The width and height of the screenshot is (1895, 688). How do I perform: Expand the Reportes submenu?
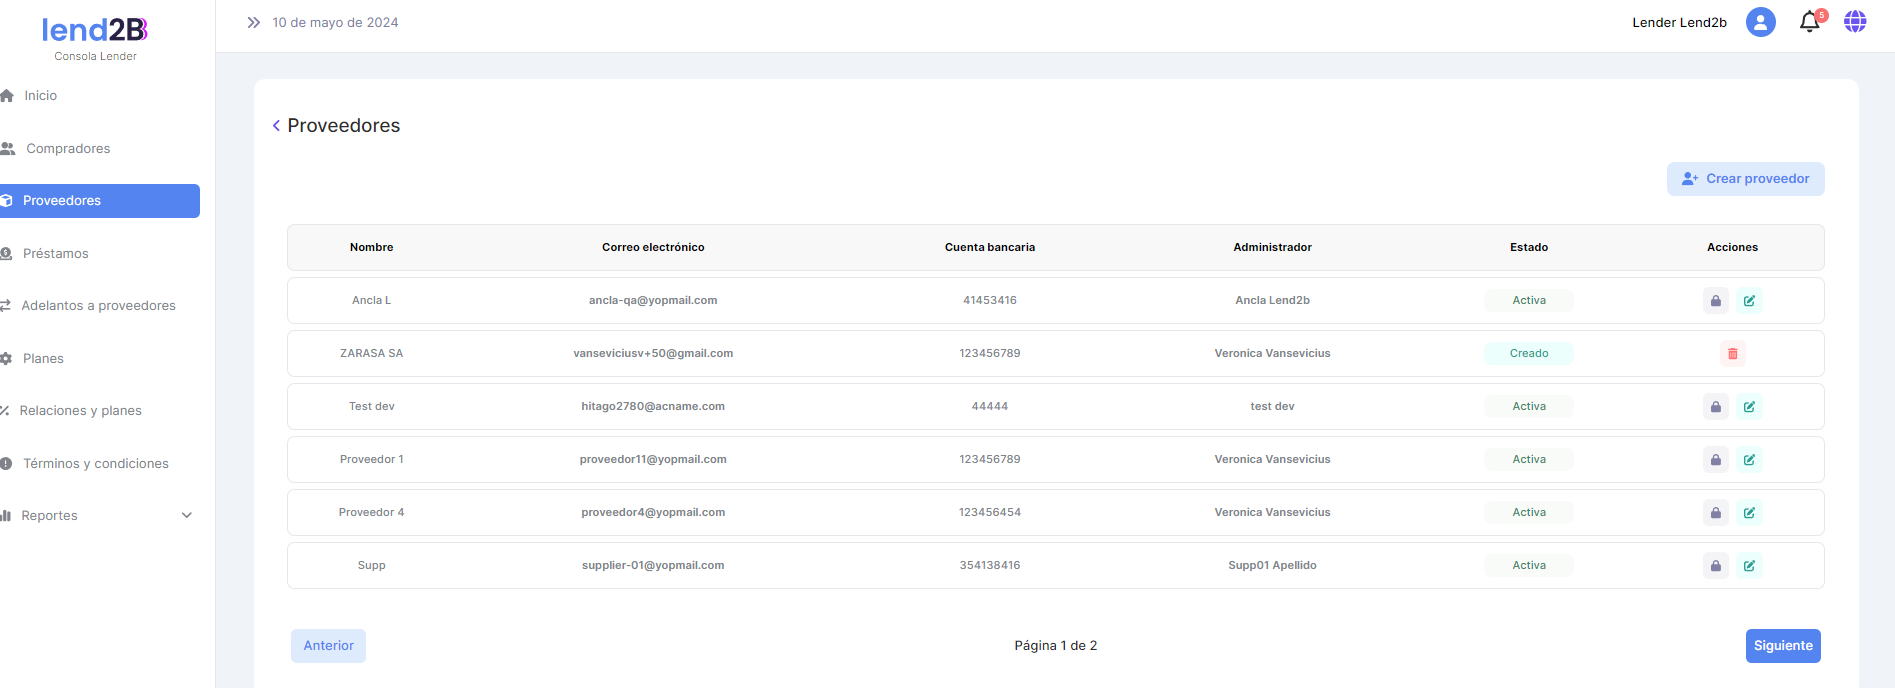point(186,516)
